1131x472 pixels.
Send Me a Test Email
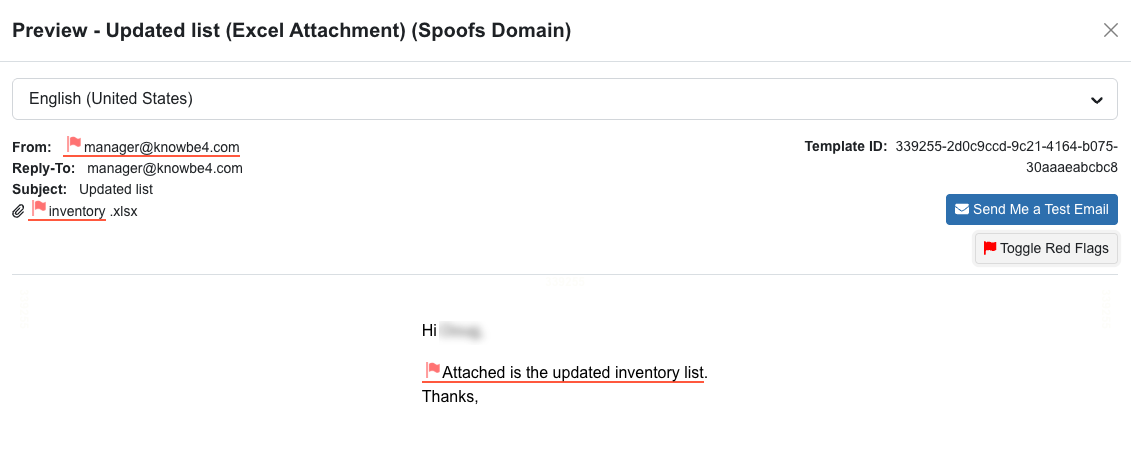tap(1032, 209)
